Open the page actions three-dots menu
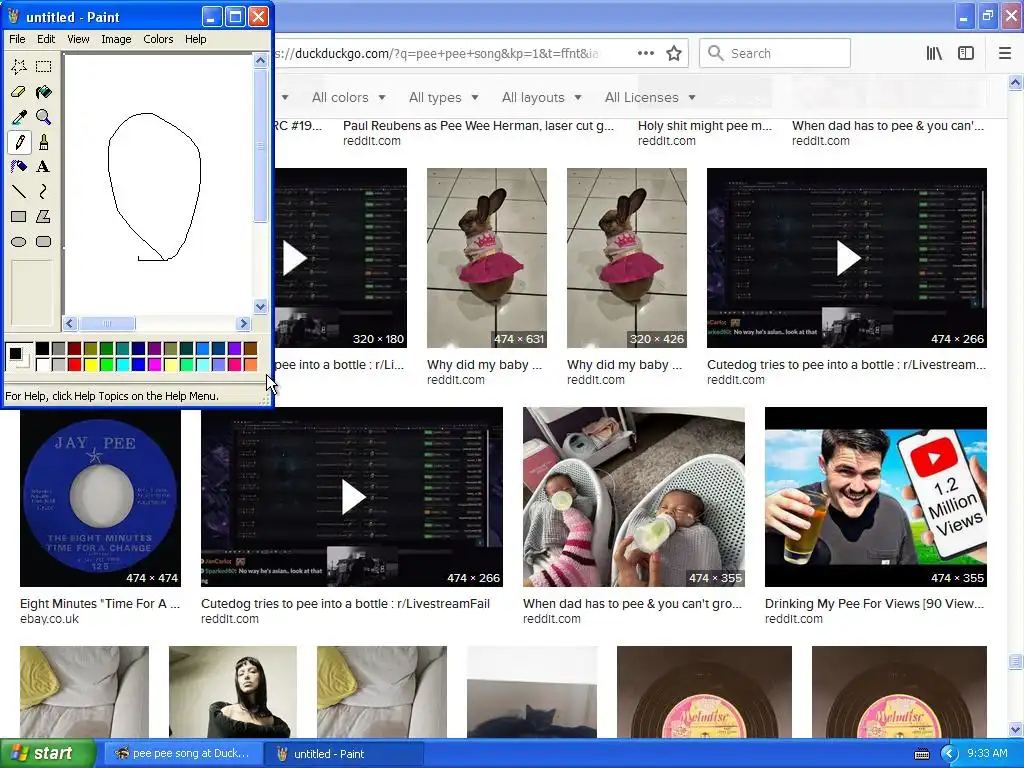This screenshot has height=768, width=1024. 646,54
